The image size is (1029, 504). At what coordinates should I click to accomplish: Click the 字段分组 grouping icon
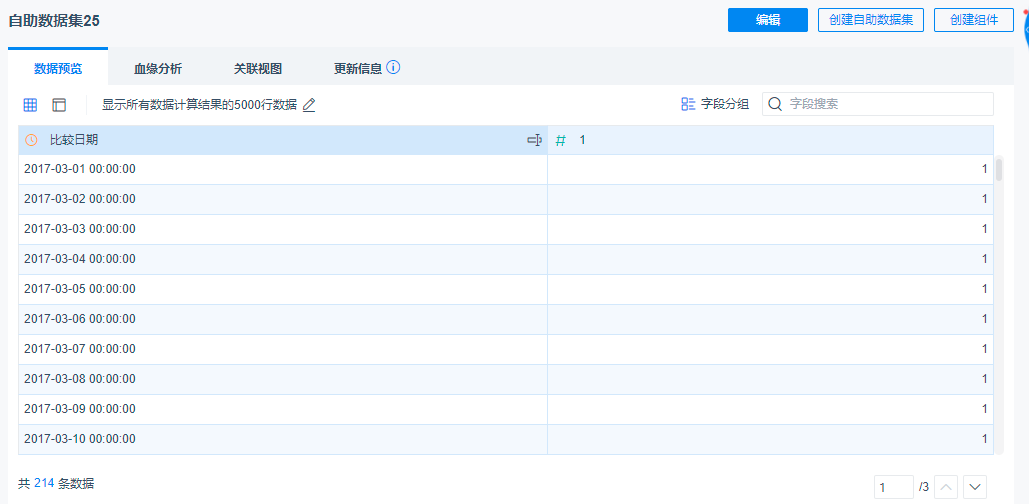pos(688,104)
